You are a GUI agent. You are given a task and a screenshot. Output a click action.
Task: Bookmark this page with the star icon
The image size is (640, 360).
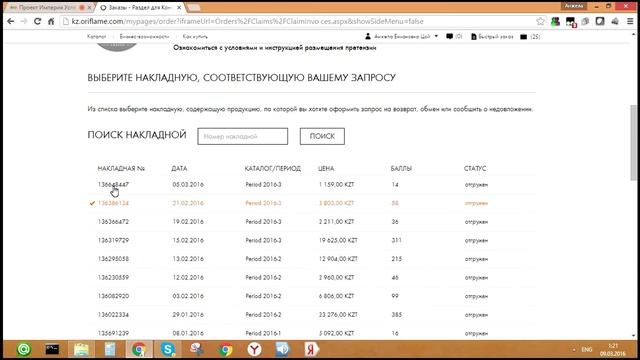click(540, 21)
